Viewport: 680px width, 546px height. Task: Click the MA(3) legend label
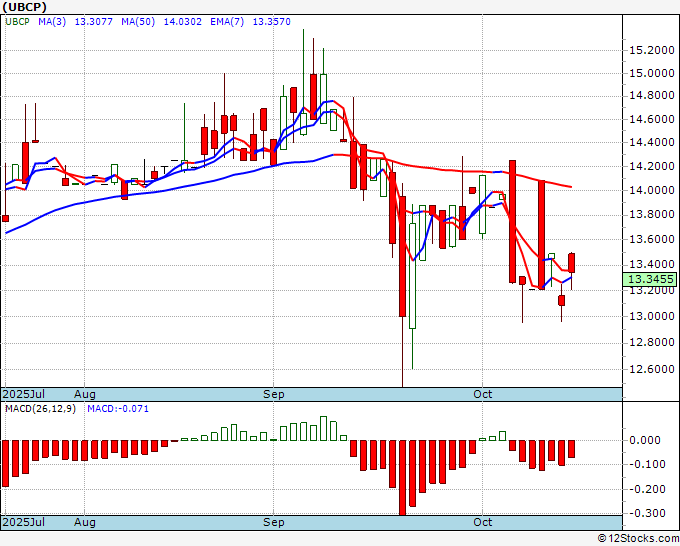tap(52, 22)
